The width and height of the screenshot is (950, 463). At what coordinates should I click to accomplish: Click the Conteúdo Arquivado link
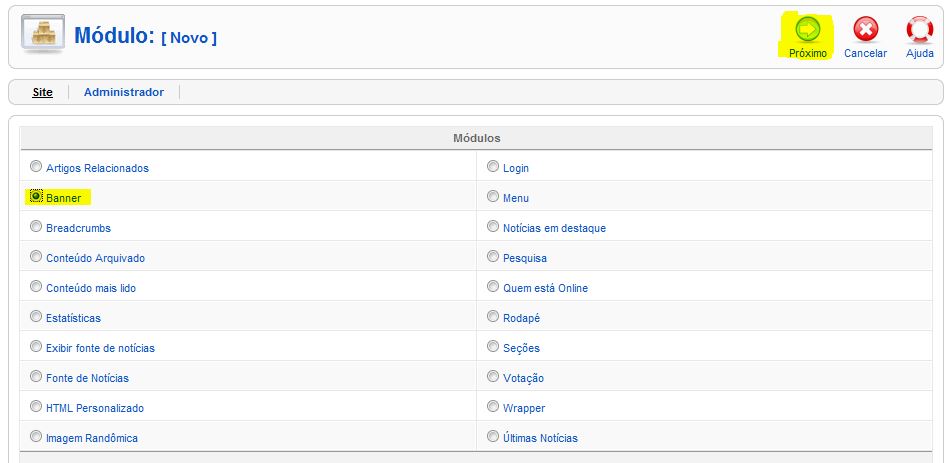96,258
